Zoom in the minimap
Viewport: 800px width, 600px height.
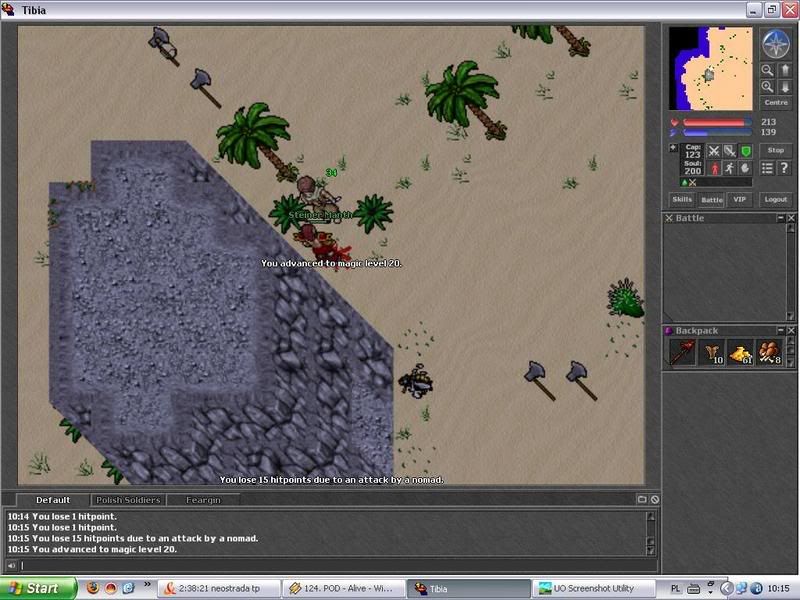click(x=767, y=87)
